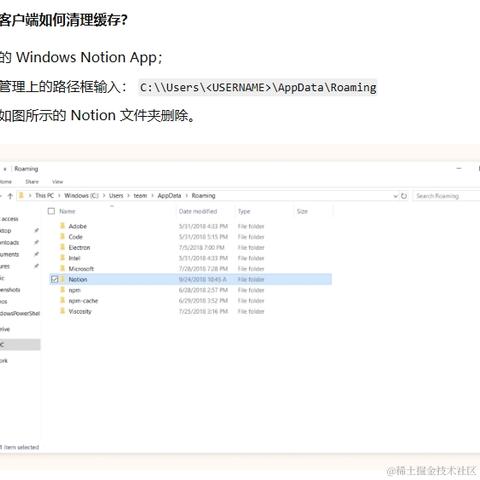Click the Code folder icon
This screenshot has width=480, height=480.
coord(62,237)
